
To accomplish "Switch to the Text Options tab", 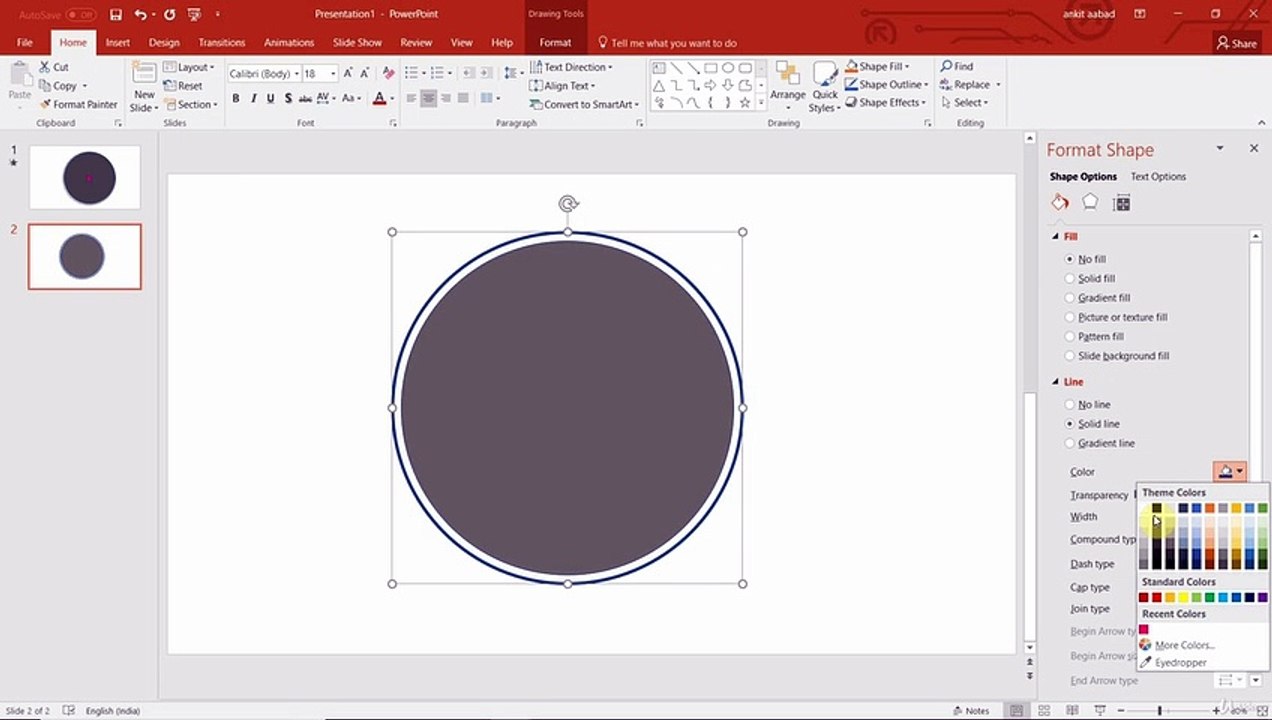I will point(1158,177).
